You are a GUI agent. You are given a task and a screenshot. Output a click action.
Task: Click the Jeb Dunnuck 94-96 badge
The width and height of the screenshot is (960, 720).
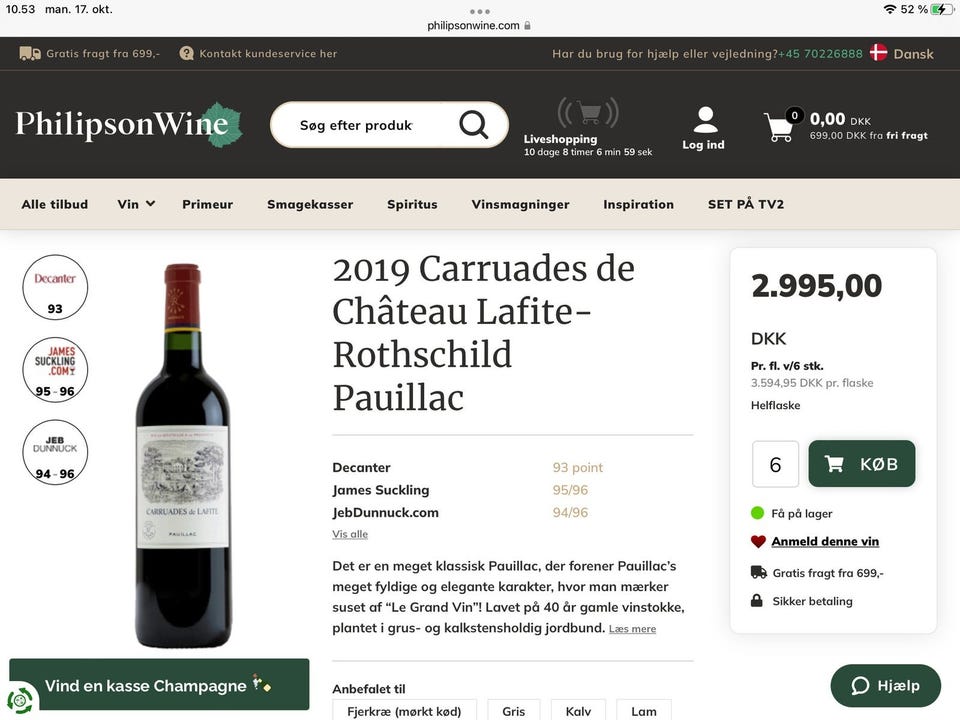click(55, 452)
